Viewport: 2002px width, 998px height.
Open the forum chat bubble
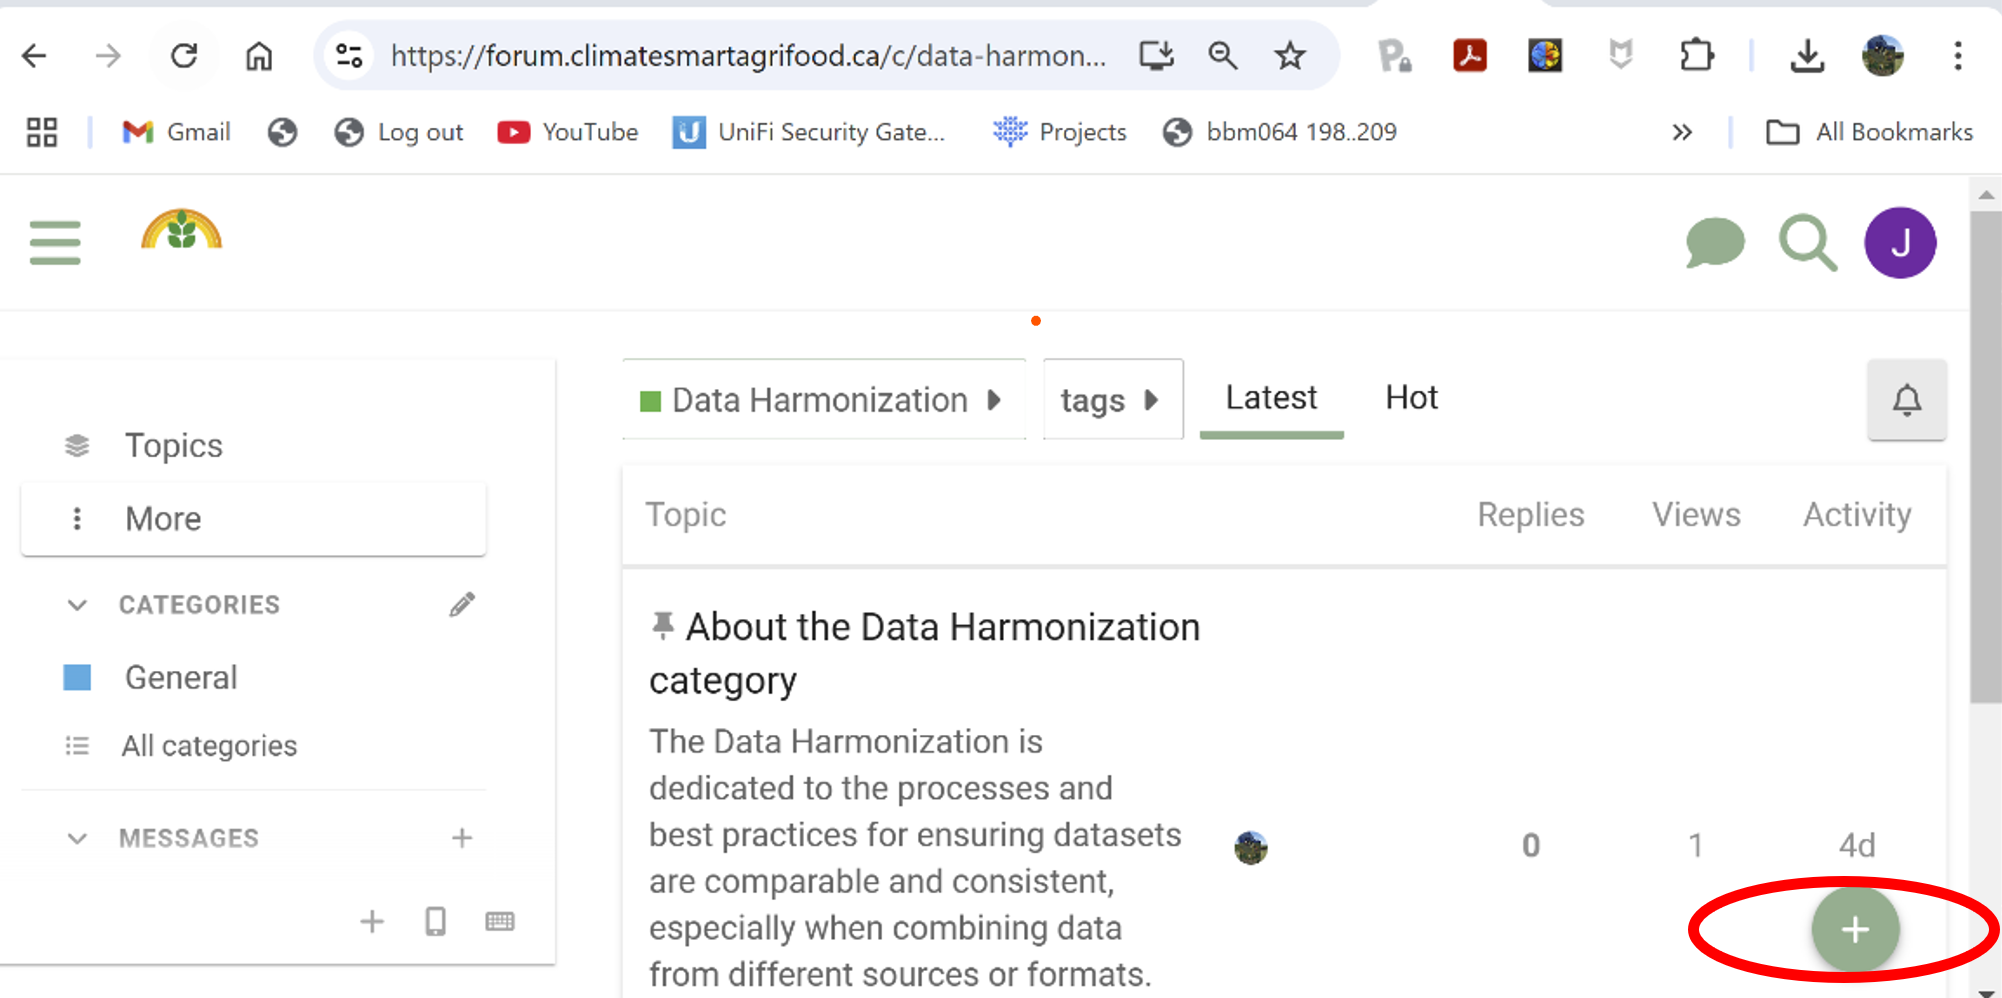(x=1715, y=243)
